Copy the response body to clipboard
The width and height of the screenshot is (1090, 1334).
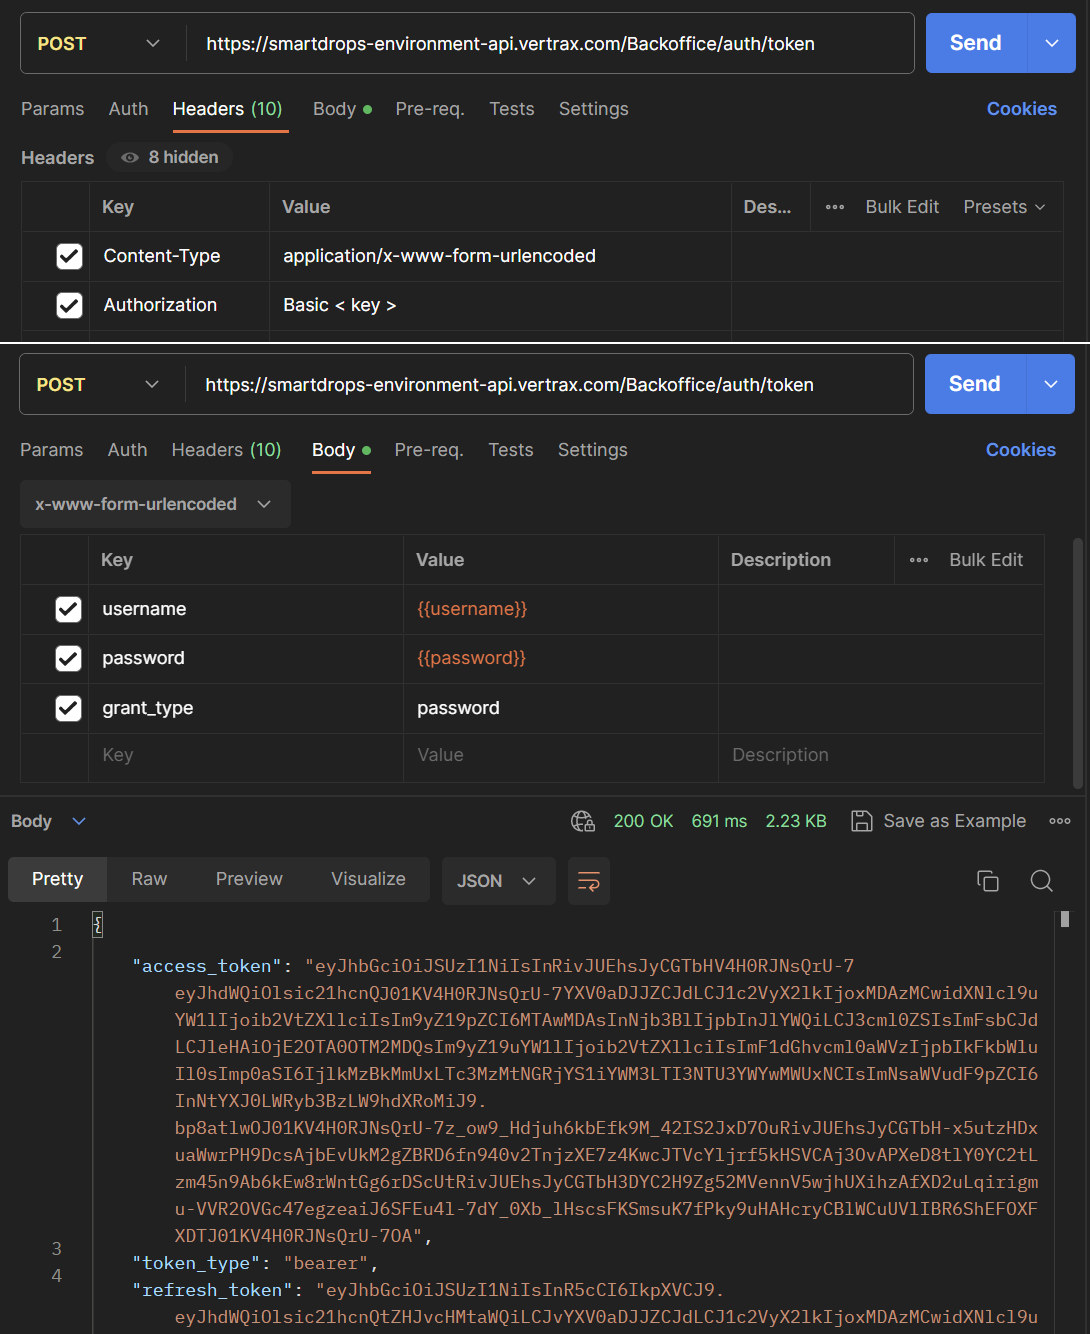[x=988, y=880]
